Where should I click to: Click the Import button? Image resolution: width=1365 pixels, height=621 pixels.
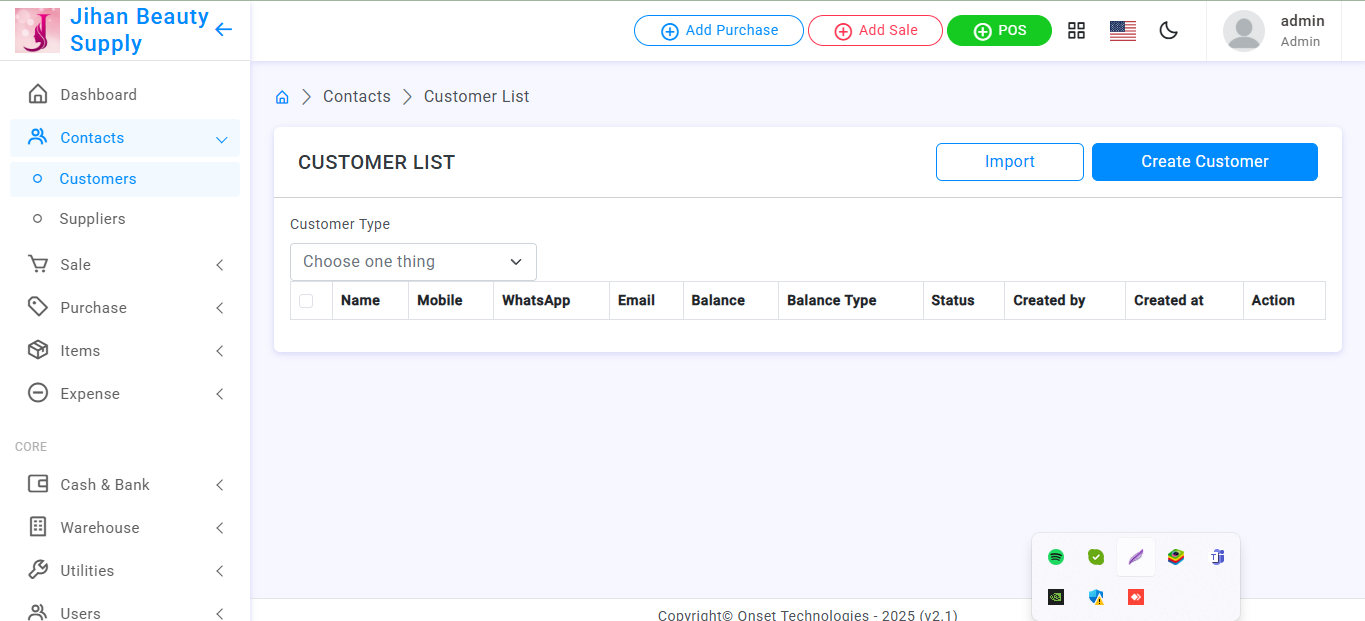point(1009,162)
